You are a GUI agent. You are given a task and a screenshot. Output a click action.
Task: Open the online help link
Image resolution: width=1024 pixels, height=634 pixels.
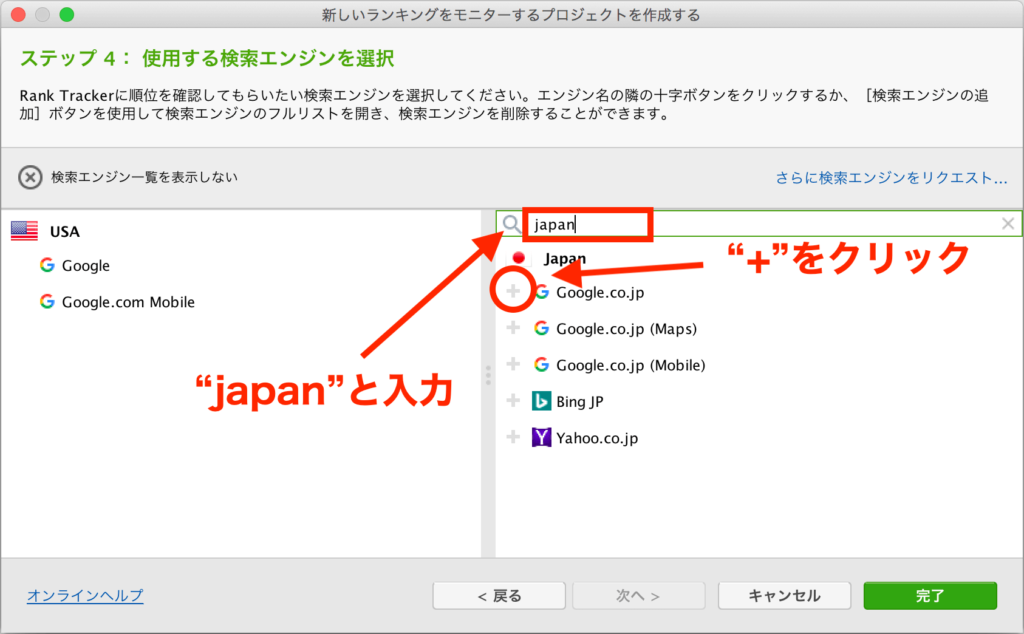[85, 595]
